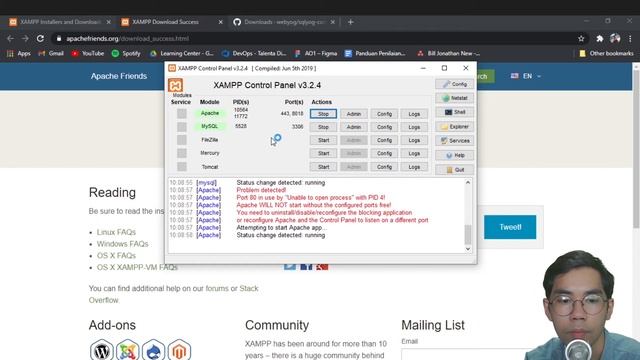Open the browser extensions puzzle icon
This screenshot has width=640, height=360.
(600, 38)
